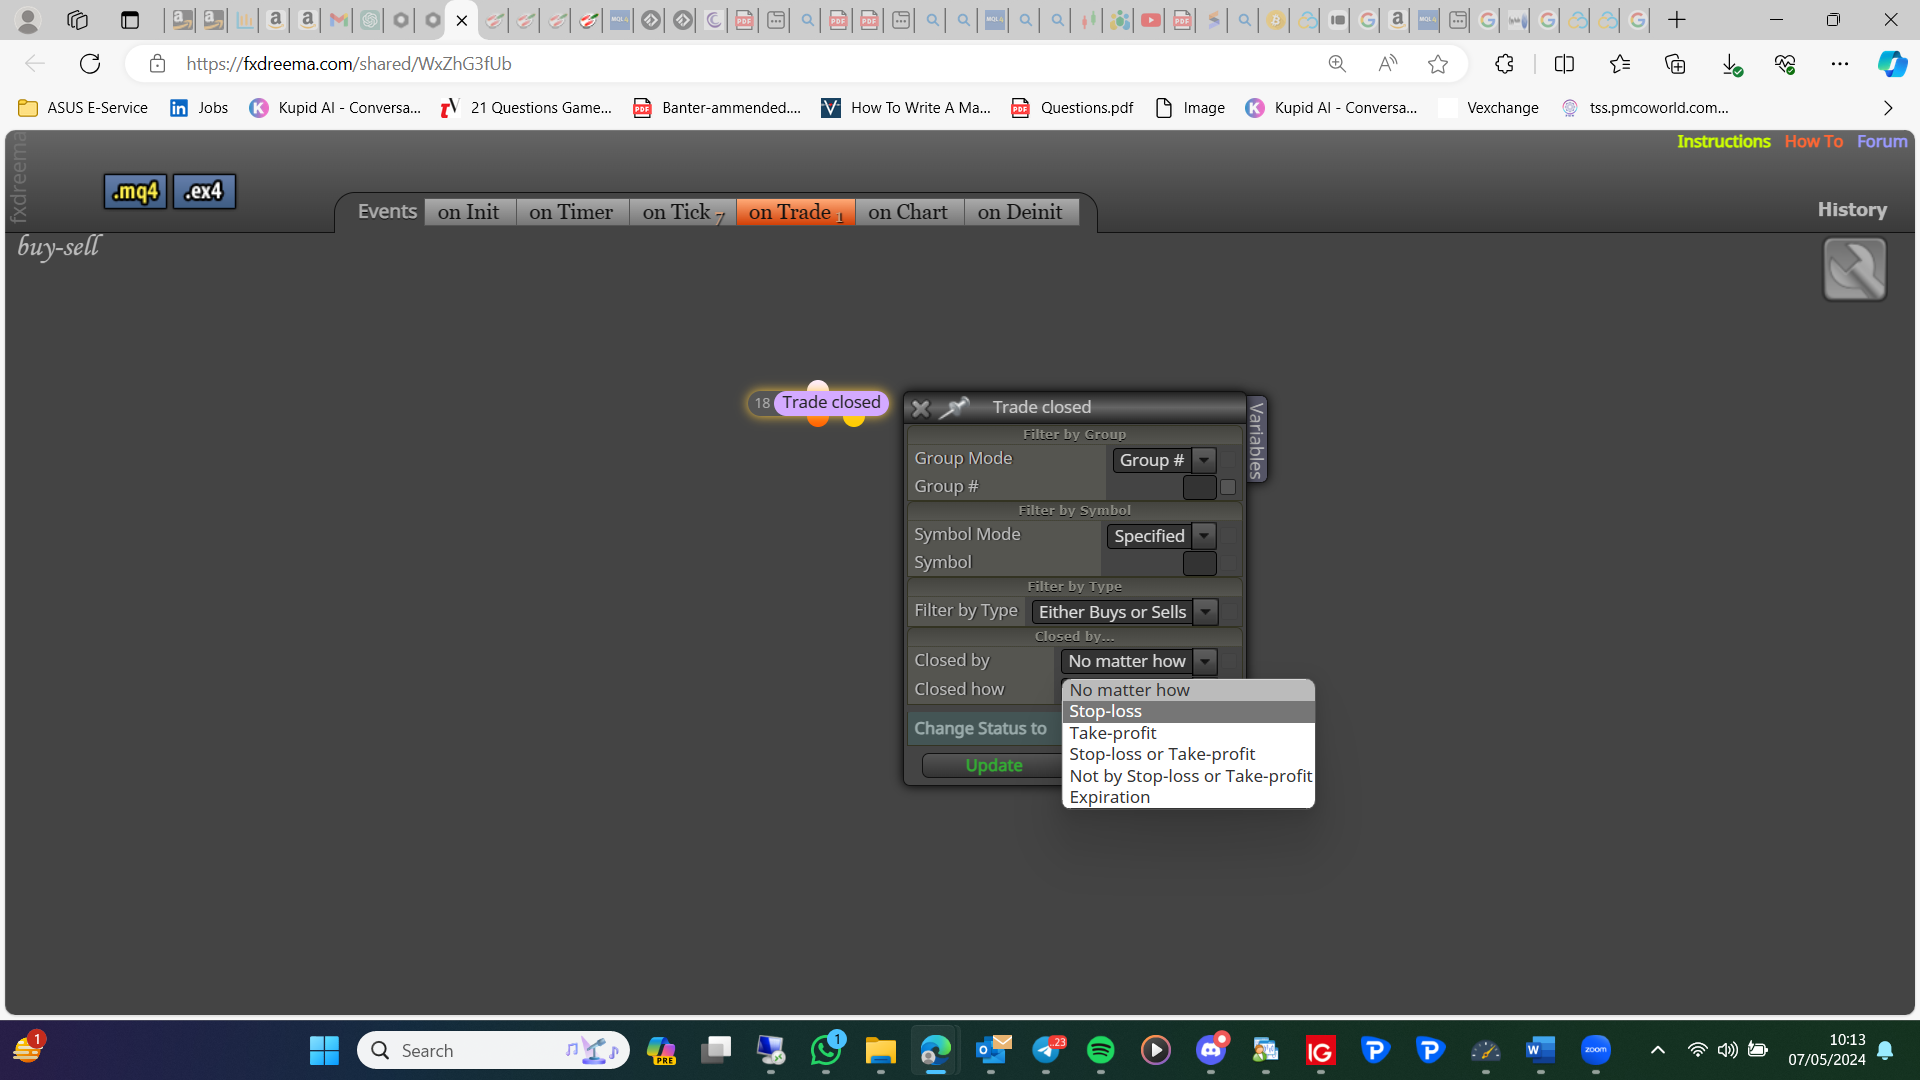This screenshot has width=1920, height=1080.
Task: Open WhatsApp from the taskbar
Action: pyautogui.click(x=826, y=1050)
